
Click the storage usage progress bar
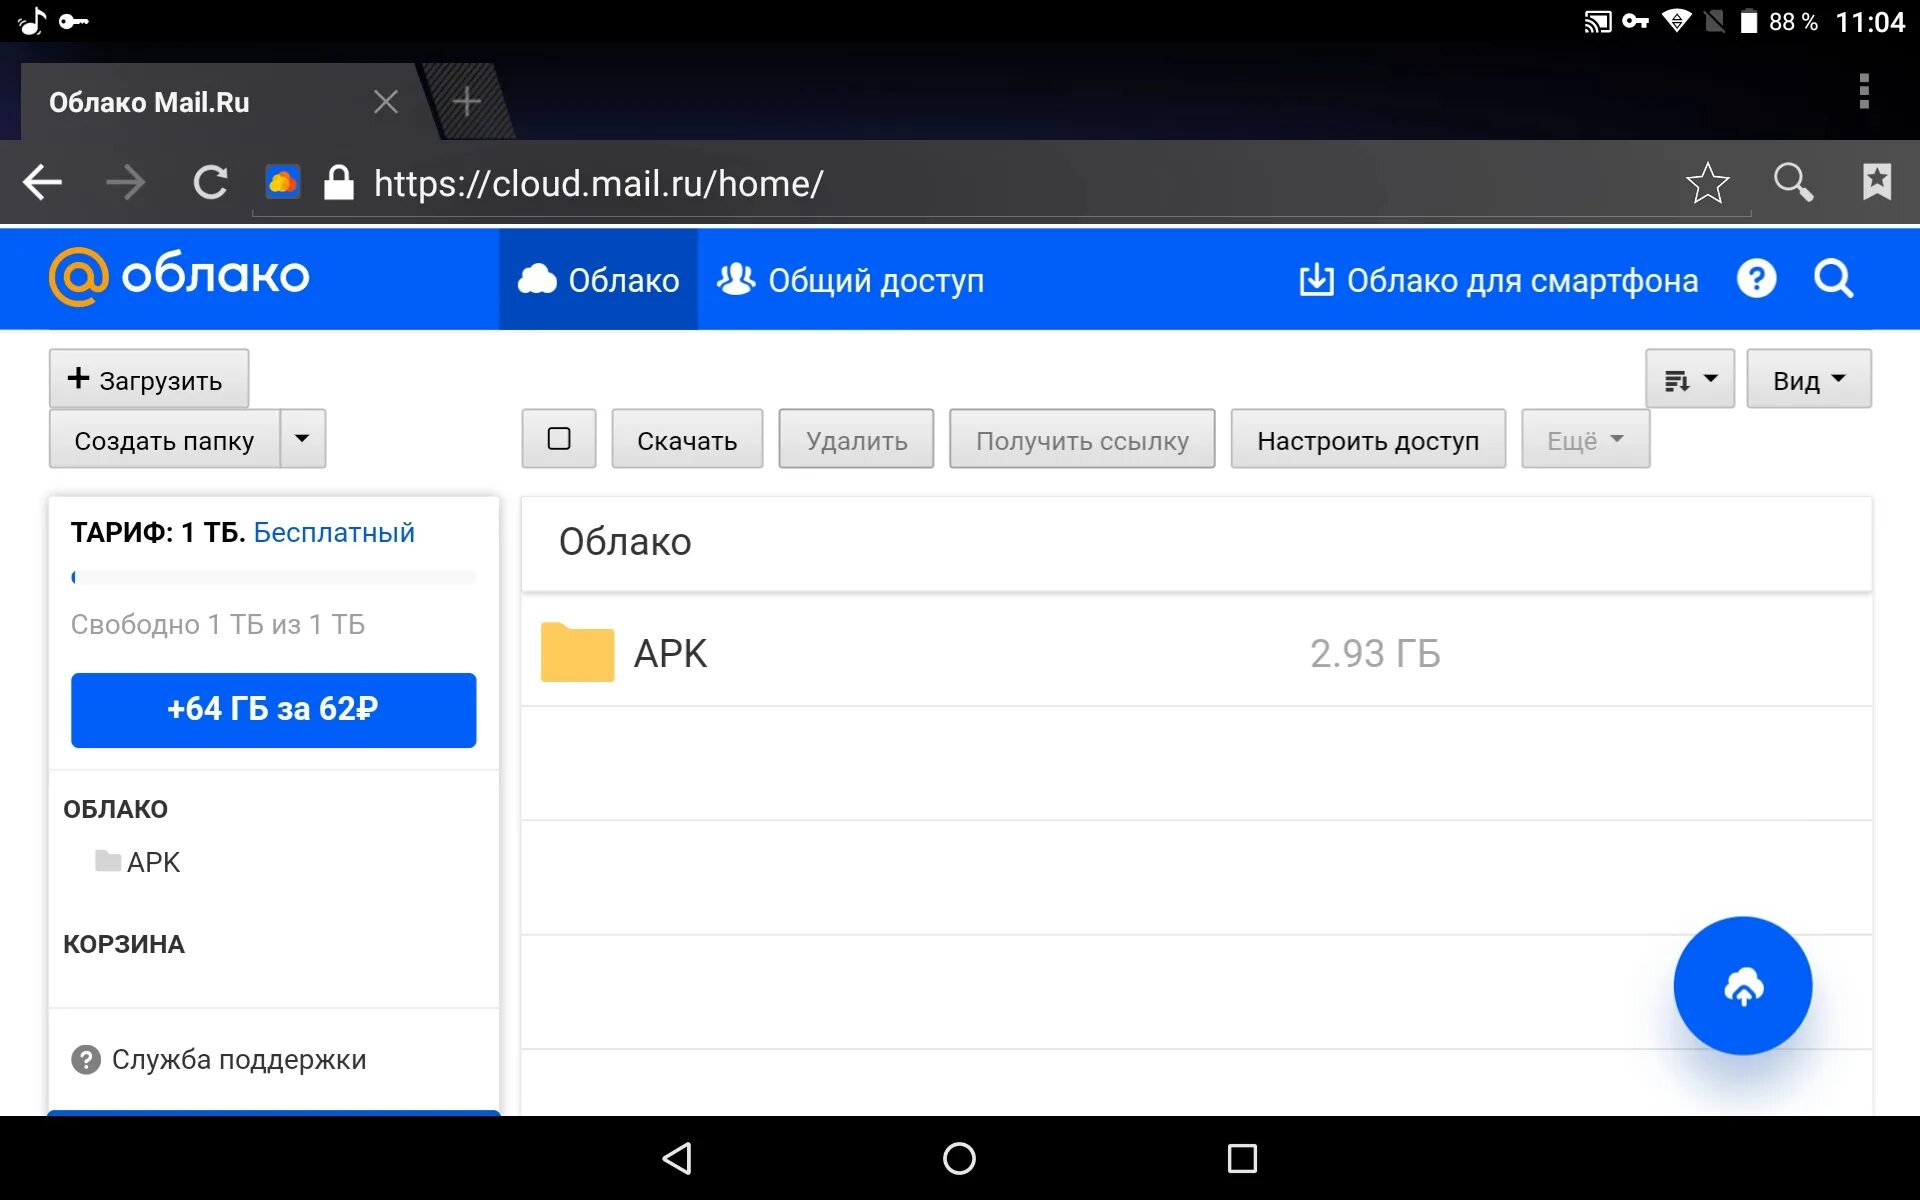tap(273, 577)
